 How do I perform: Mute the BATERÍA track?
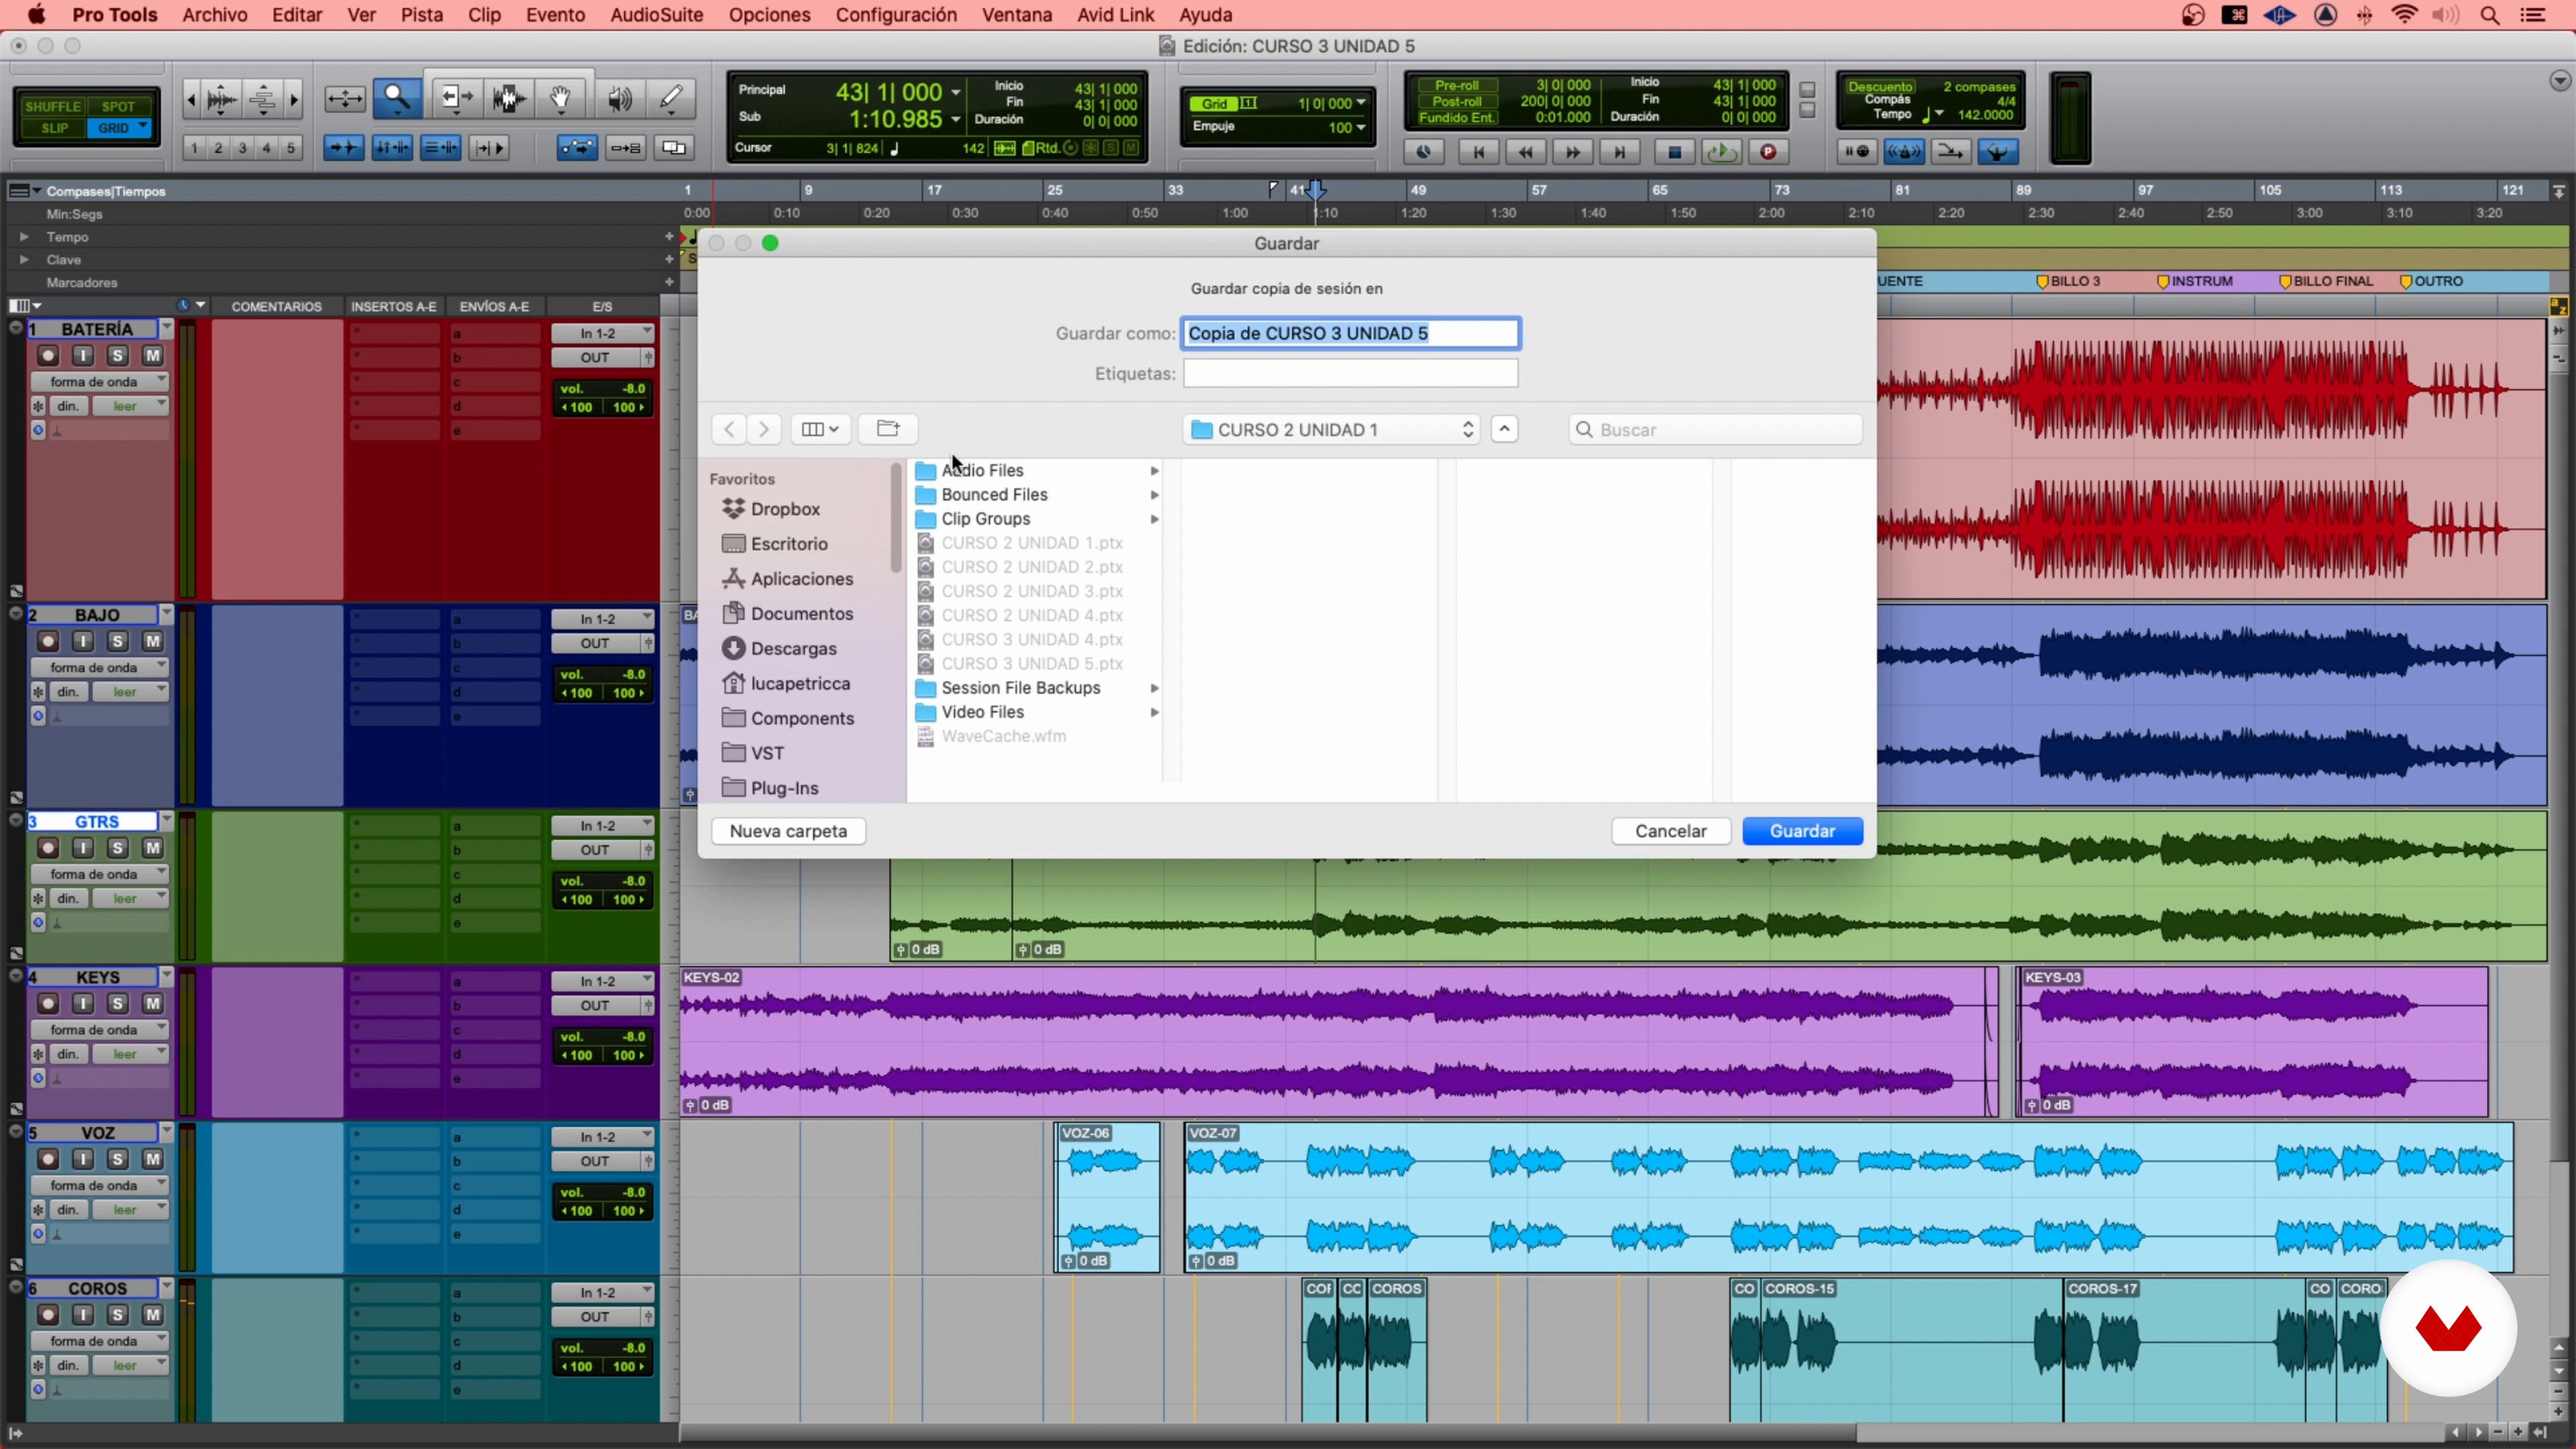tap(152, 356)
